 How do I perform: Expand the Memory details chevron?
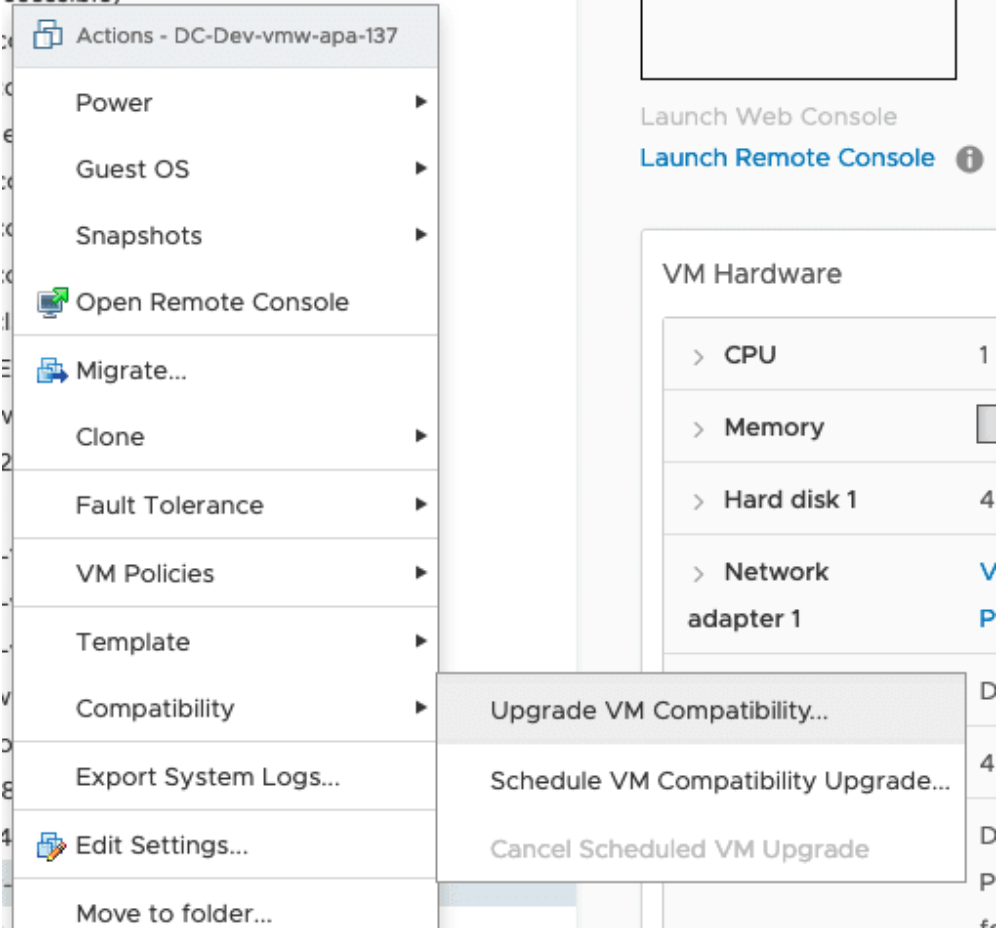[x=700, y=427]
